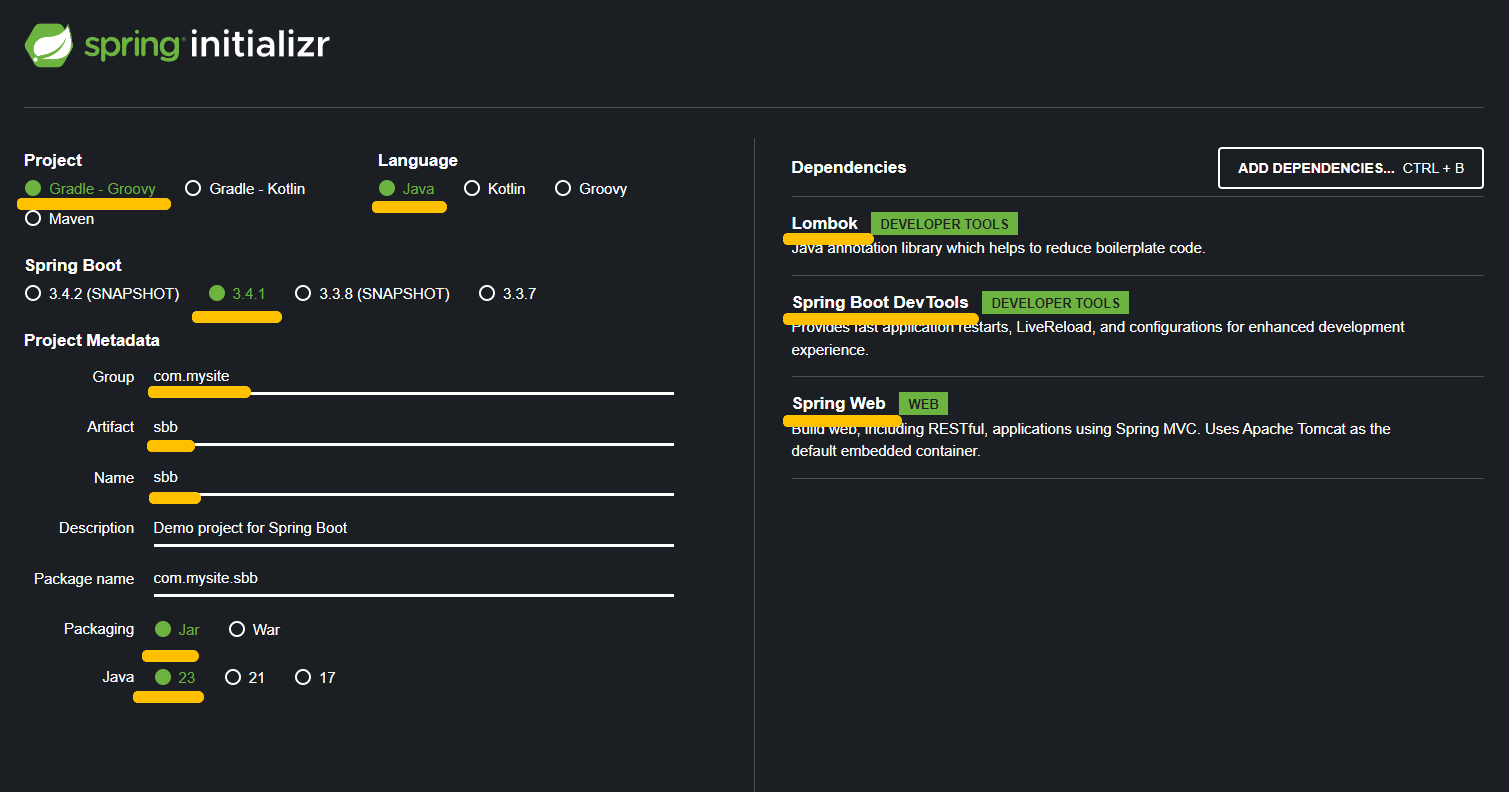Pick Spring Boot version 3.3.7

[x=508, y=293]
